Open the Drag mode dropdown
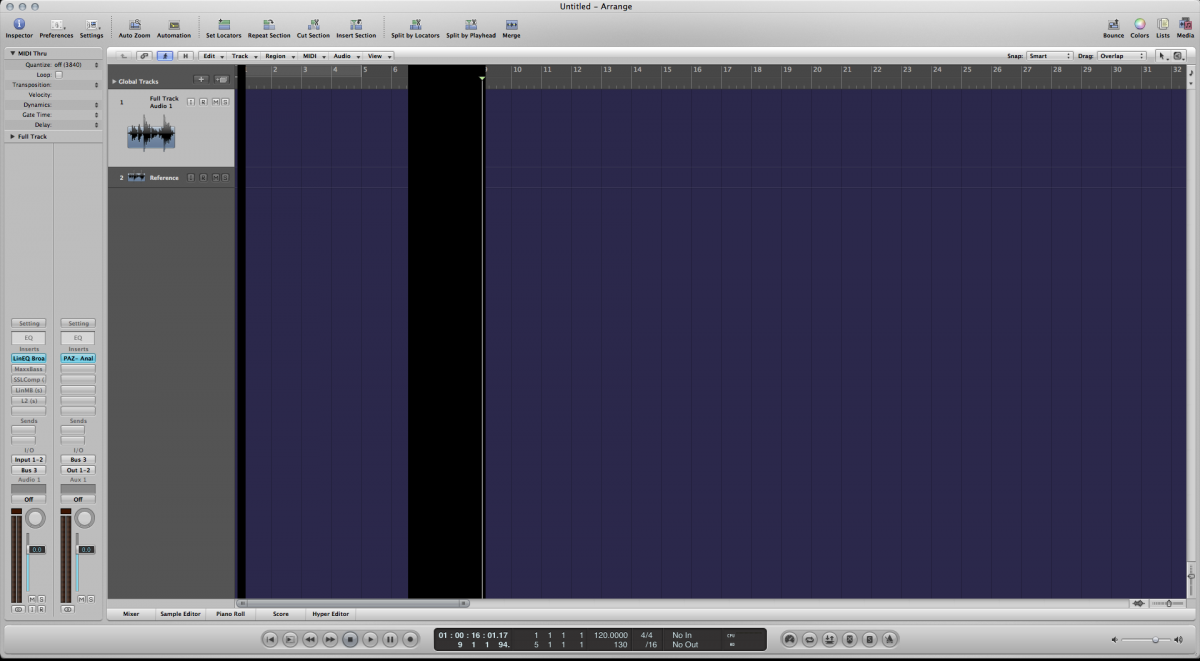The height and width of the screenshot is (661, 1200). (1121, 56)
